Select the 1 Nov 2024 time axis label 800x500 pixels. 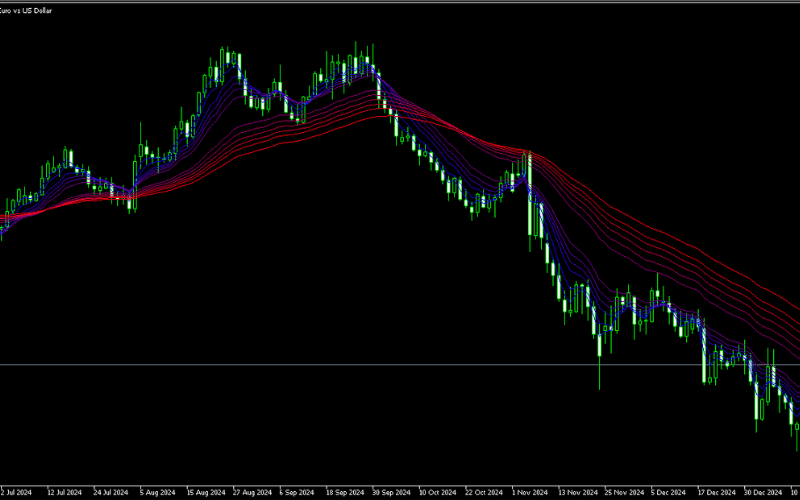[532, 493]
